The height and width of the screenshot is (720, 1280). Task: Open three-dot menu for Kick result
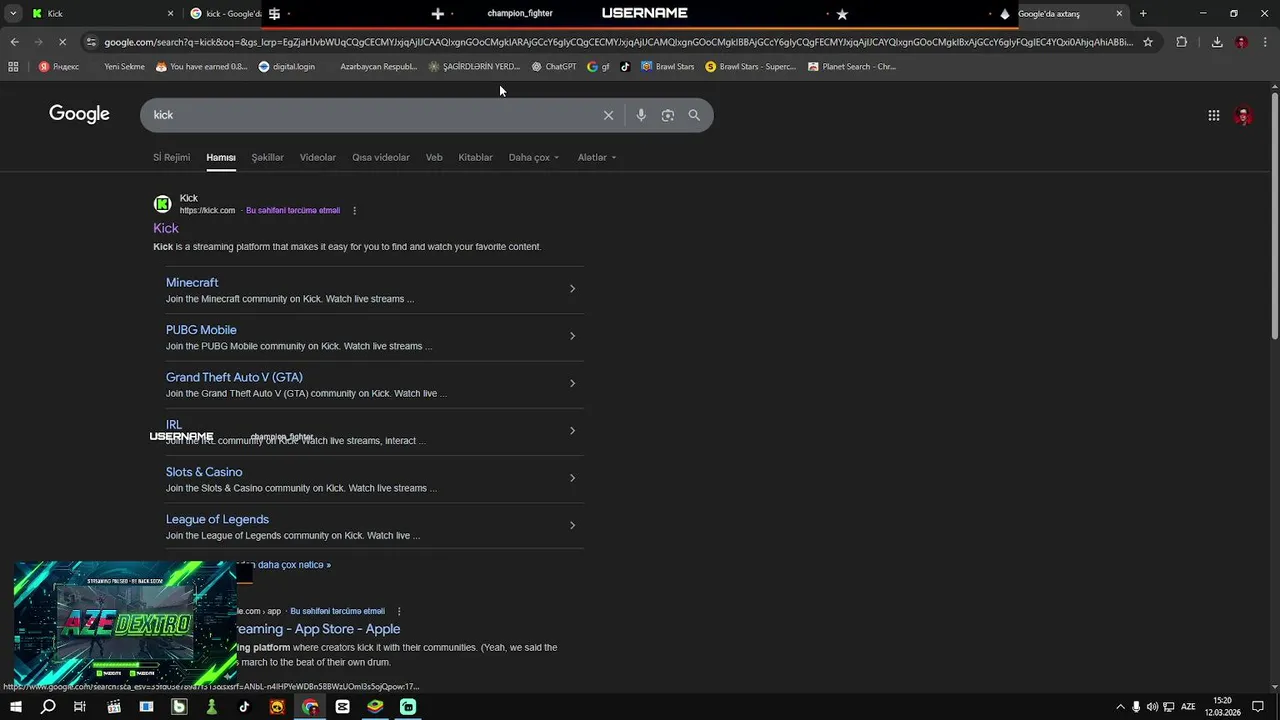click(354, 211)
